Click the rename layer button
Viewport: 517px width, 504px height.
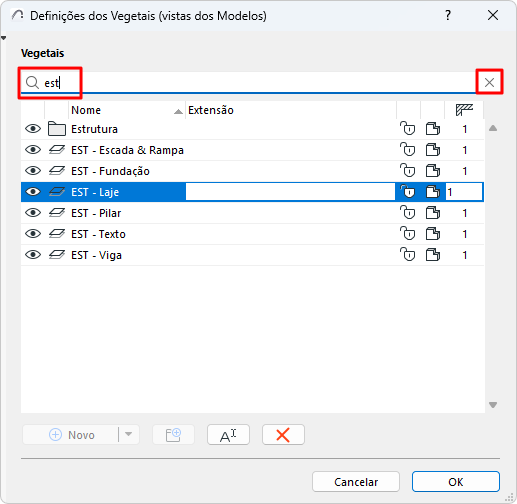coord(228,435)
